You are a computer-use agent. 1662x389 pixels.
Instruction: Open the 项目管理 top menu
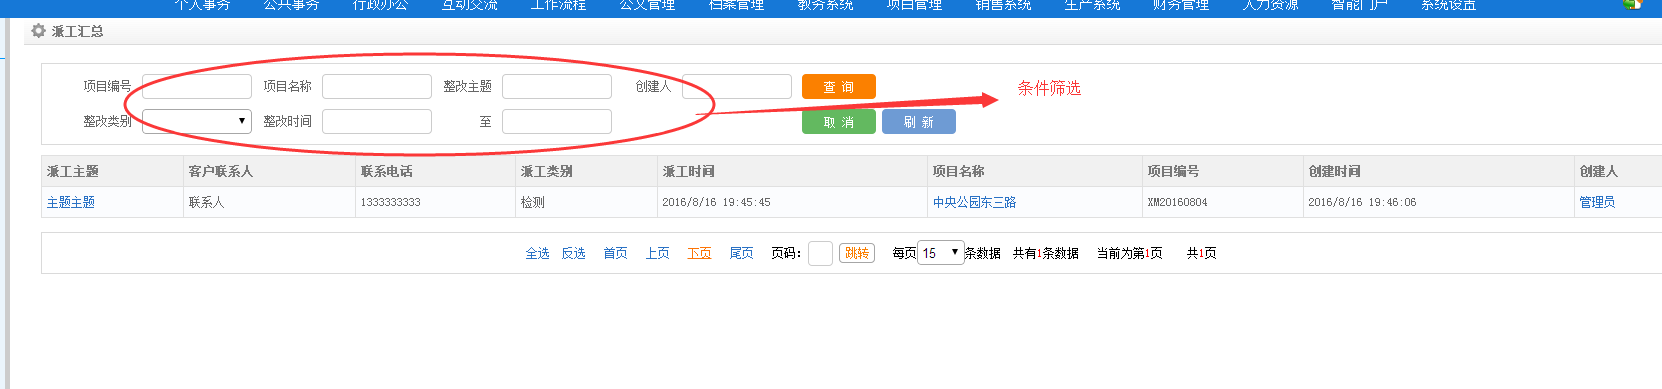[915, 5]
